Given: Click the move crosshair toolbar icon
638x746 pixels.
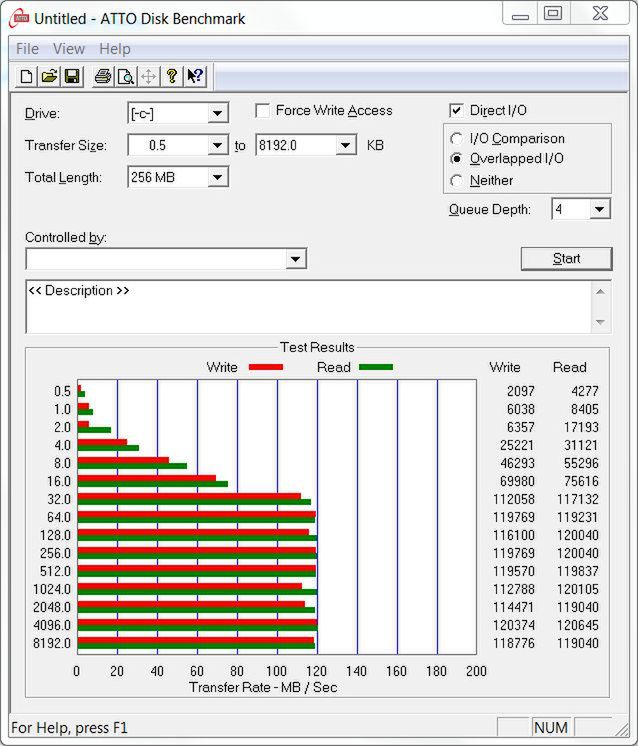Looking at the screenshot, I should tap(148, 77).
